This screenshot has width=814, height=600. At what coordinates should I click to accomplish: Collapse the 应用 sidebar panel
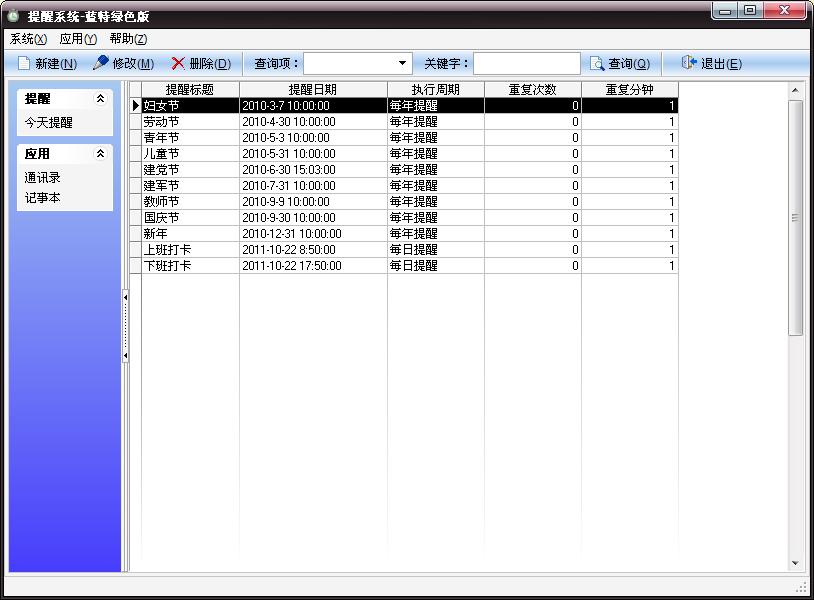(x=100, y=153)
